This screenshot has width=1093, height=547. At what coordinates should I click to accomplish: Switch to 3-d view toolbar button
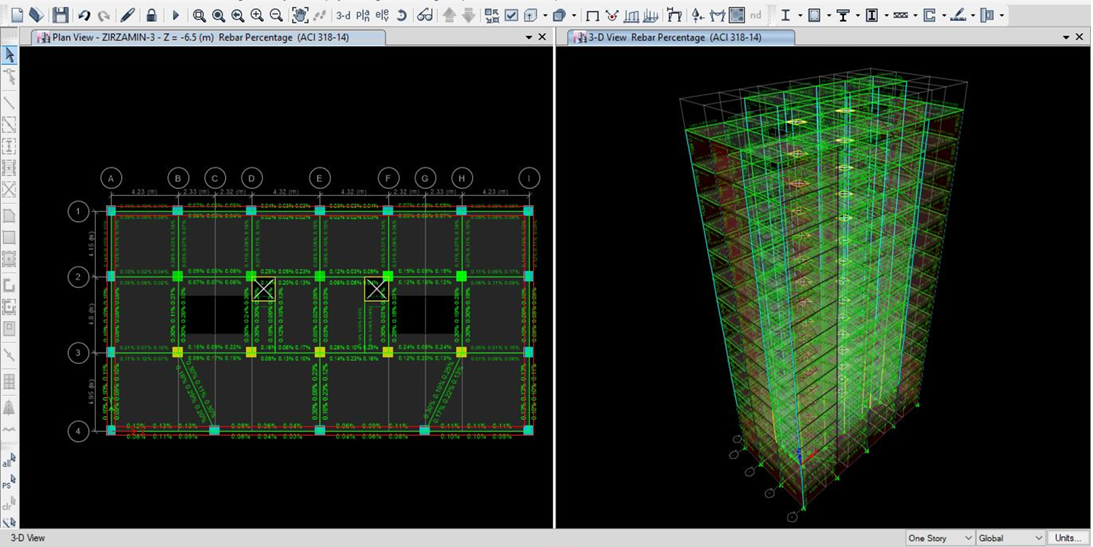pyautogui.click(x=343, y=15)
